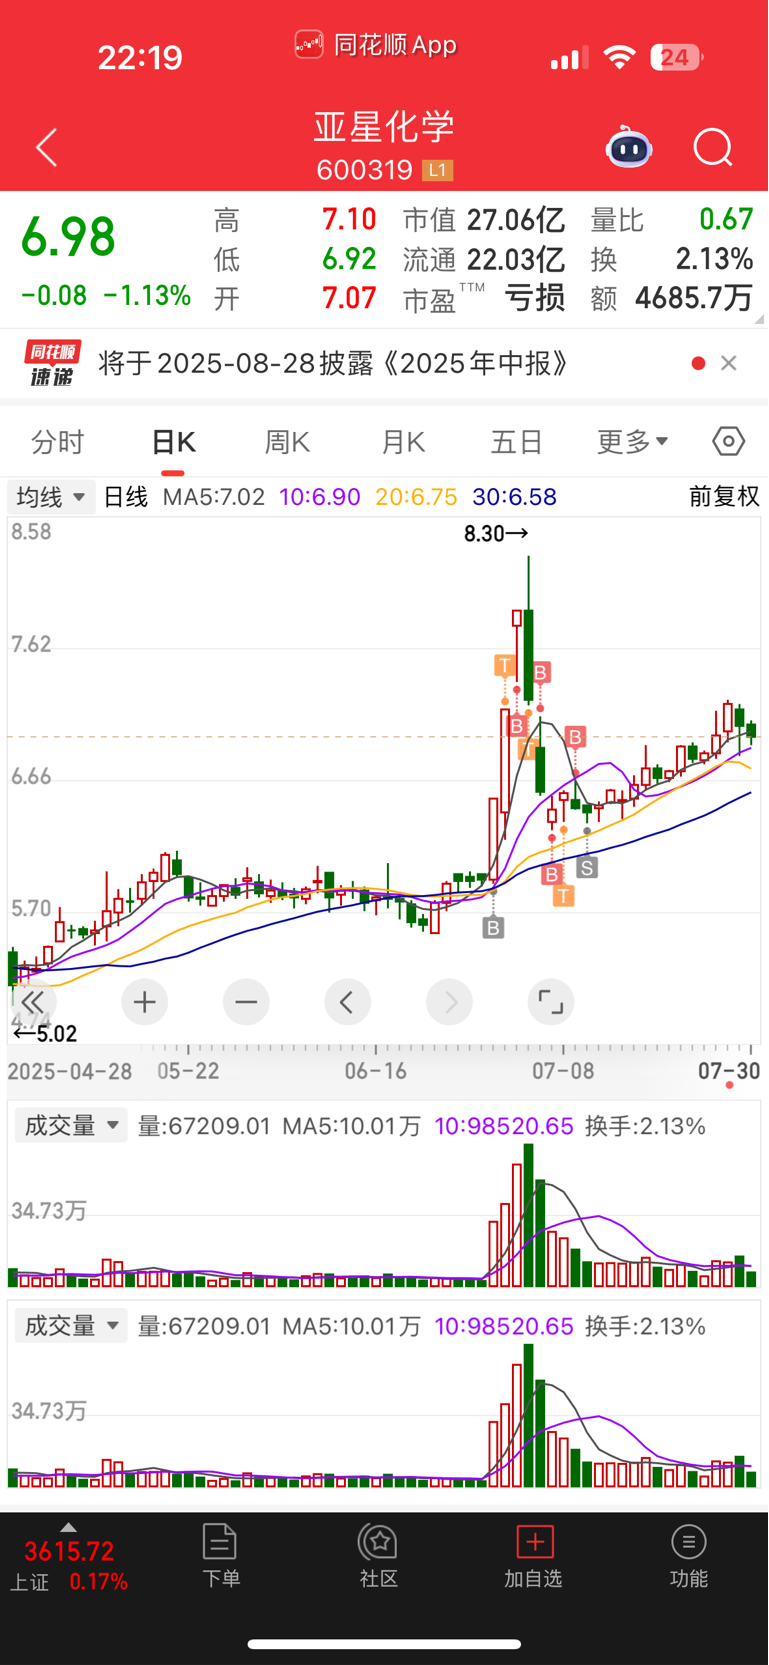Image resolution: width=769 pixels, height=1665 pixels.
Task: Tap the L1 level badge
Action: pos(438,170)
